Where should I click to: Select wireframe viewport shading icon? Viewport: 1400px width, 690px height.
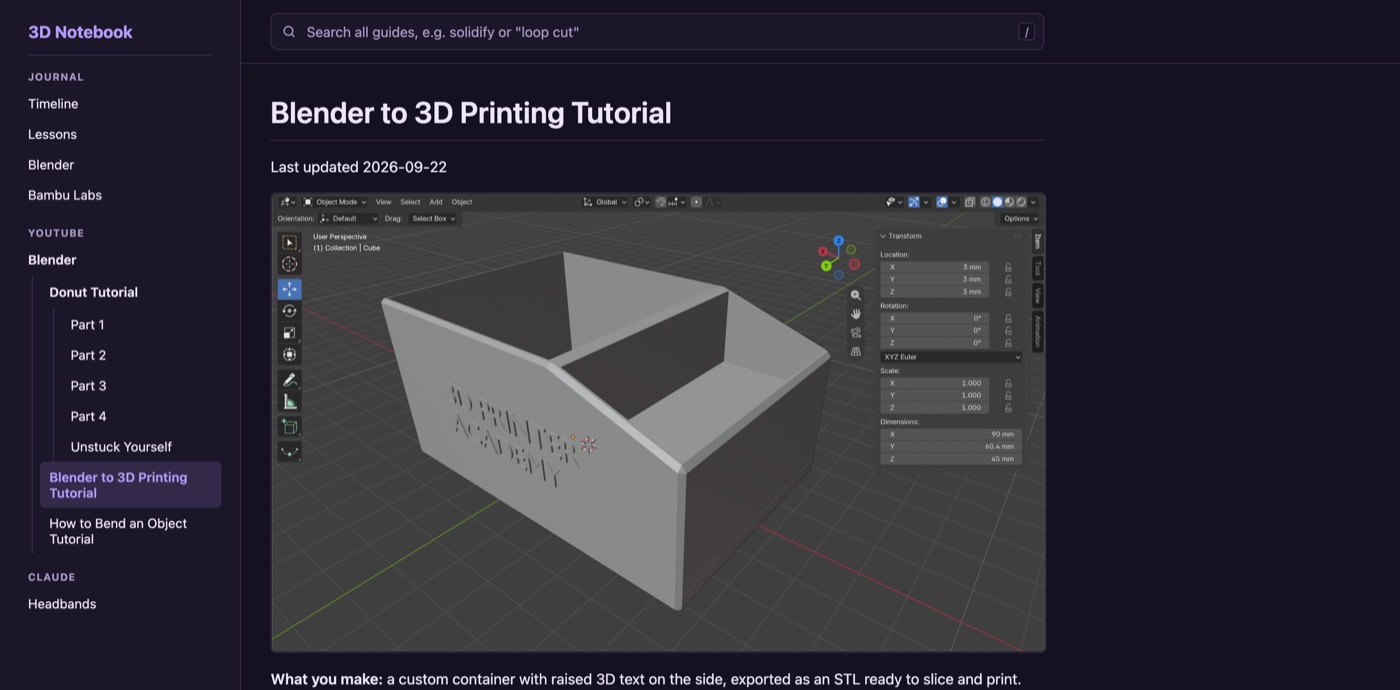[985, 202]
